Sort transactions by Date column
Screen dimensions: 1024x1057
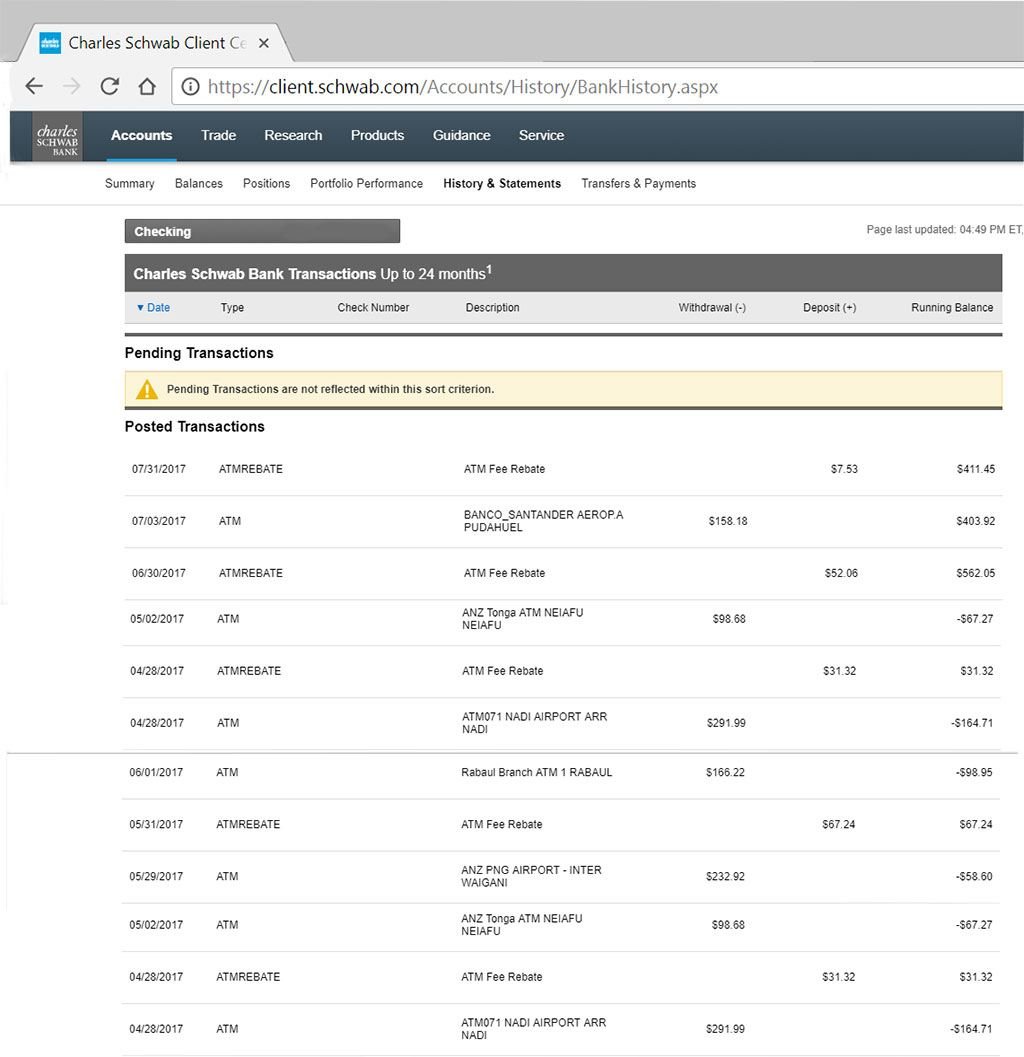(x=154, y=307)
